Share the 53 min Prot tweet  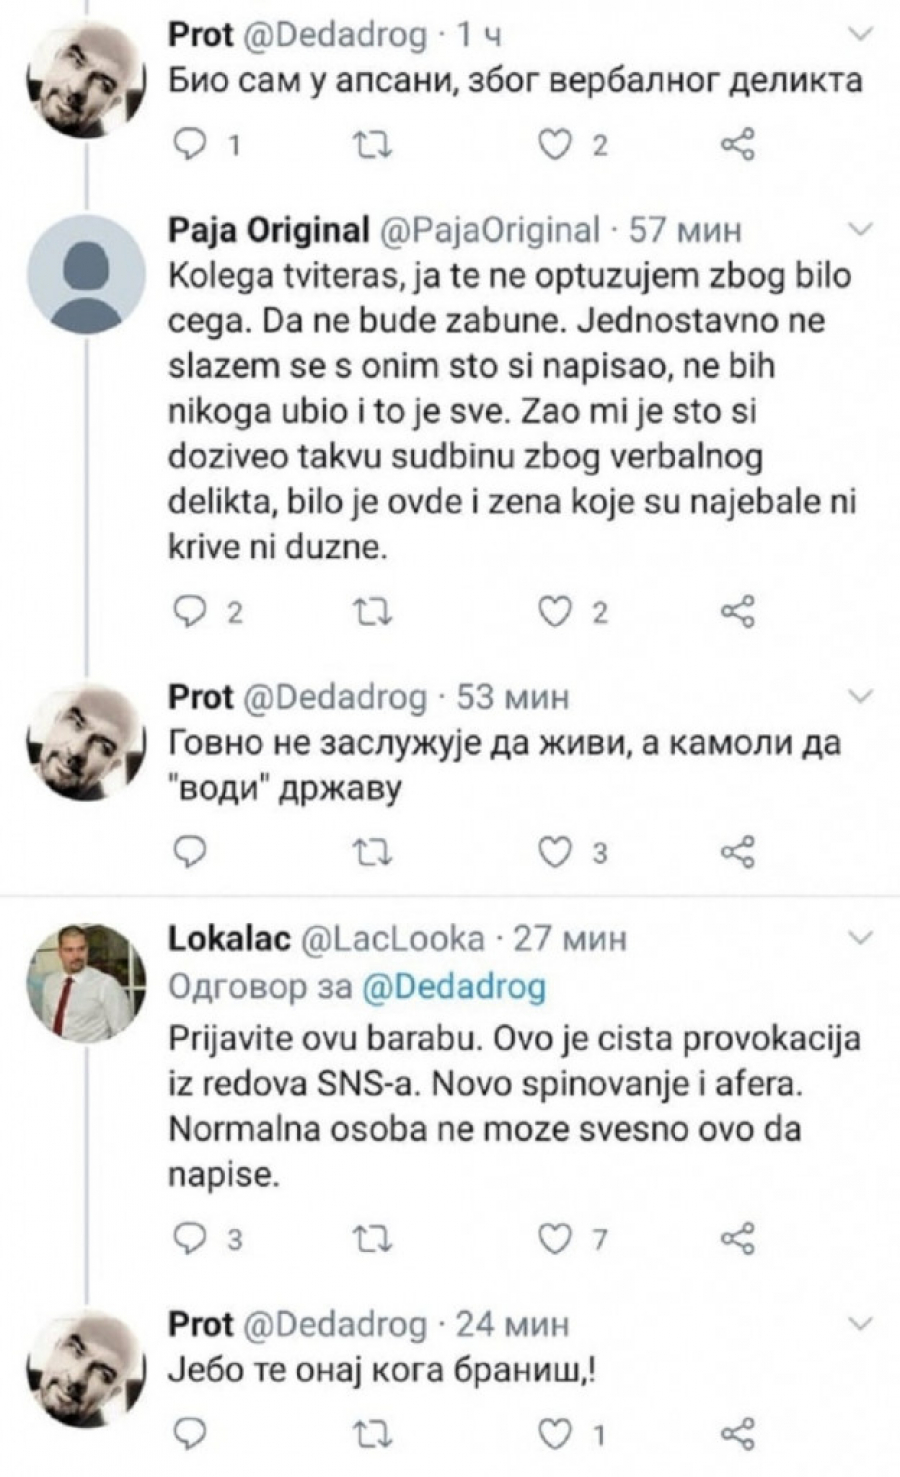[737, 852]
